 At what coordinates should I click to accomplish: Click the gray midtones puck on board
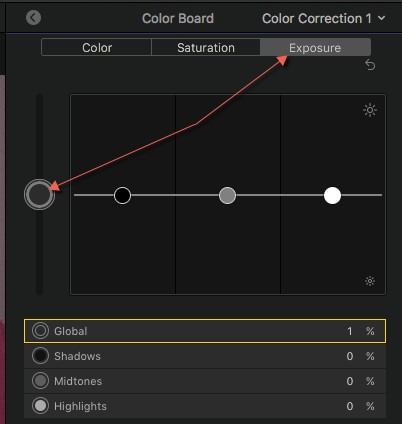227,195
